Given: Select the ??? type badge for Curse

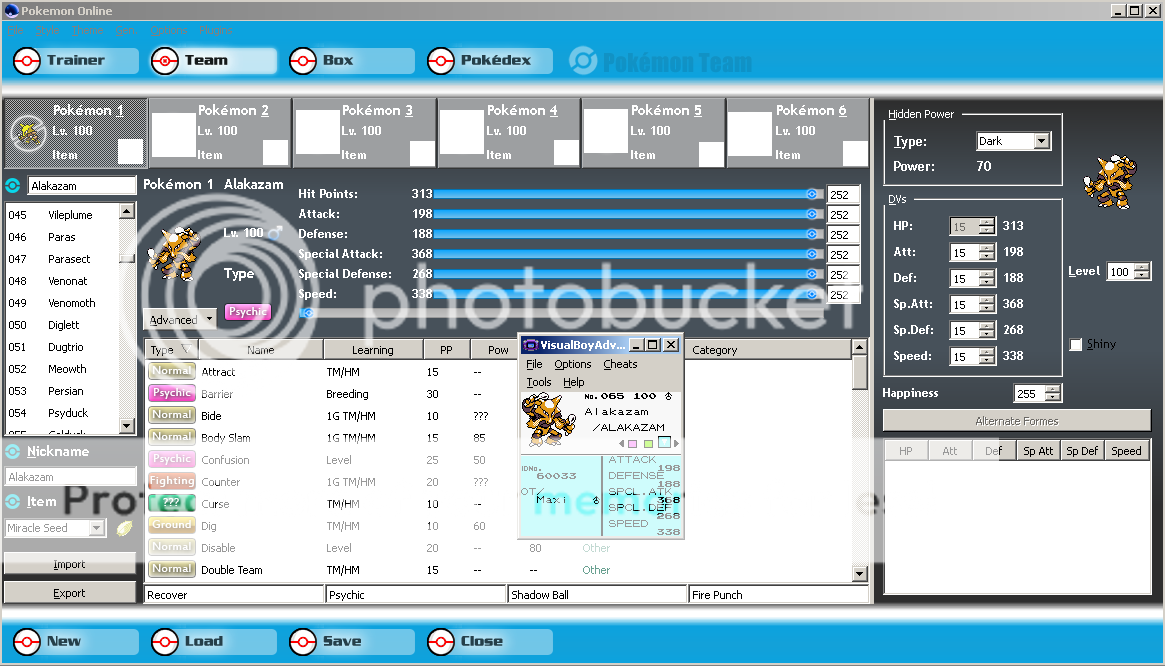Looking at the screenshot, I should pyautogui.click(x=172, y=503).
